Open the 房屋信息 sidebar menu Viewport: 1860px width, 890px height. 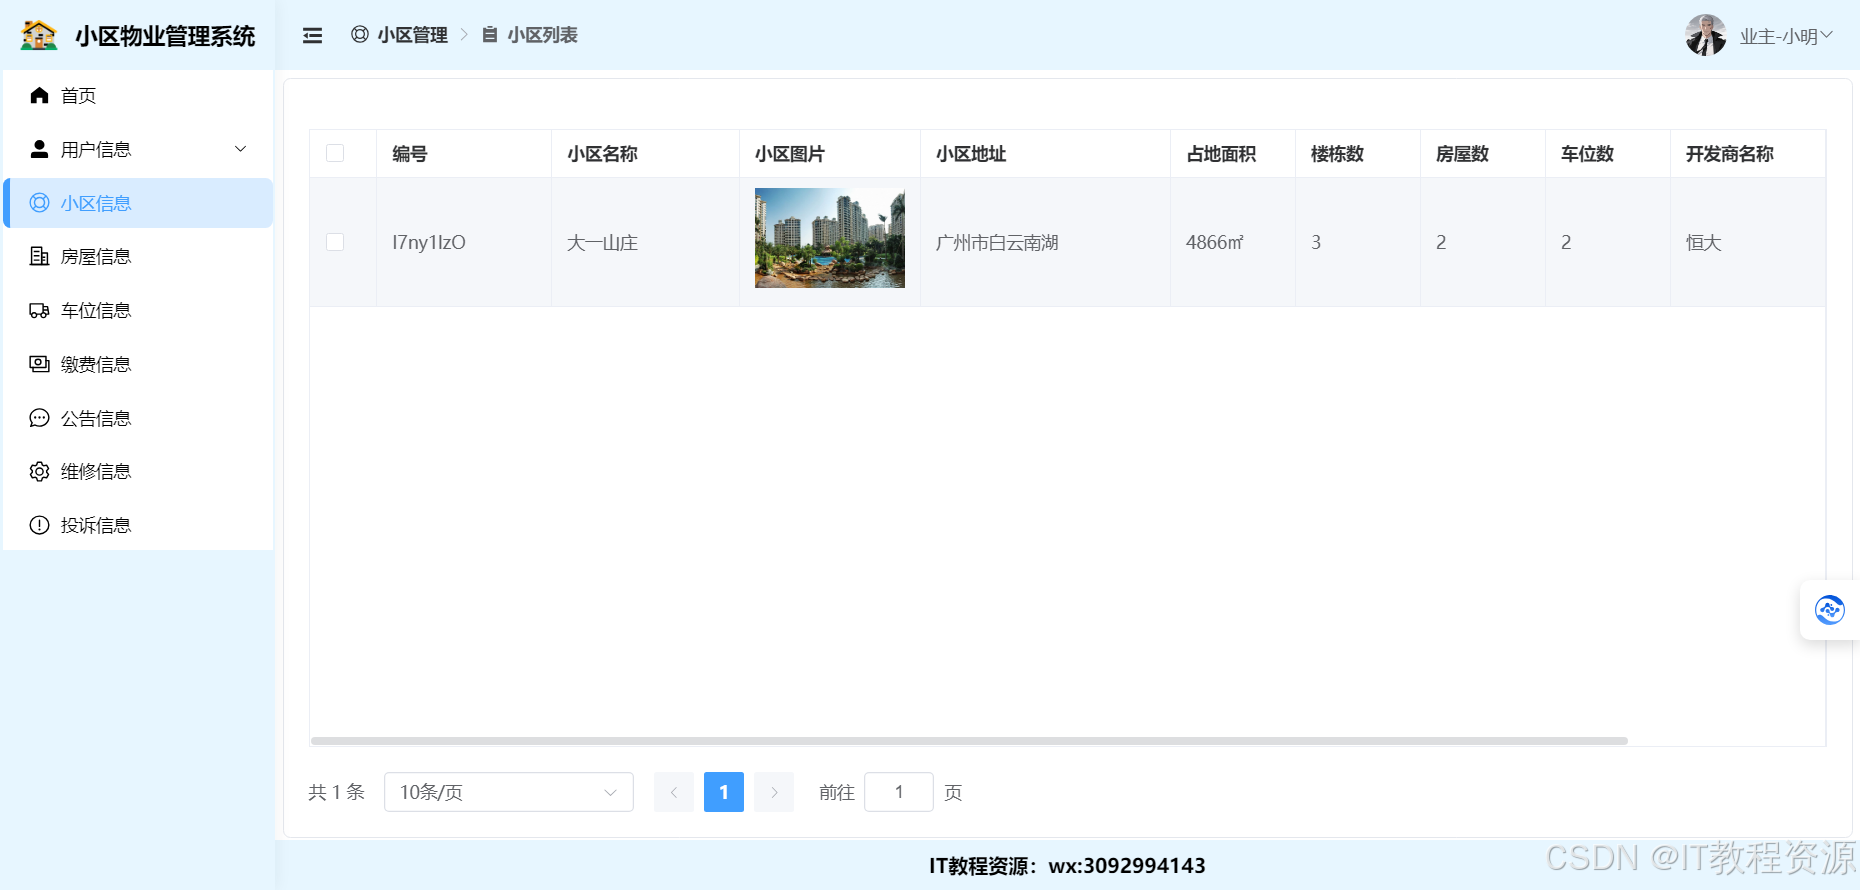(139, 256)
